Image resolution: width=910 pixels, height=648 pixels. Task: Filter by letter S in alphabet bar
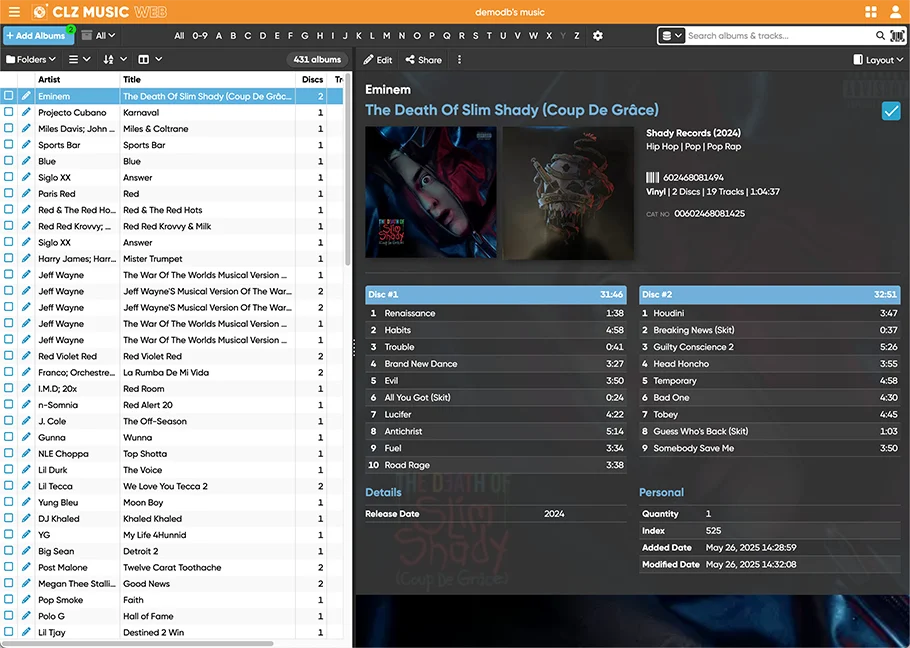475,35
